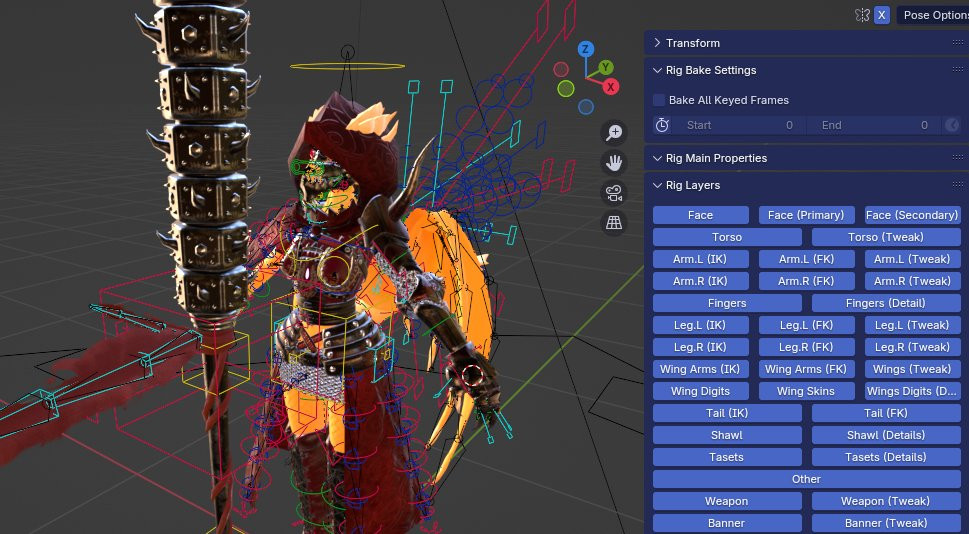Click the negative Y axis gizmo circle
This screenshot has width=969, height=534.
(565, 89)
